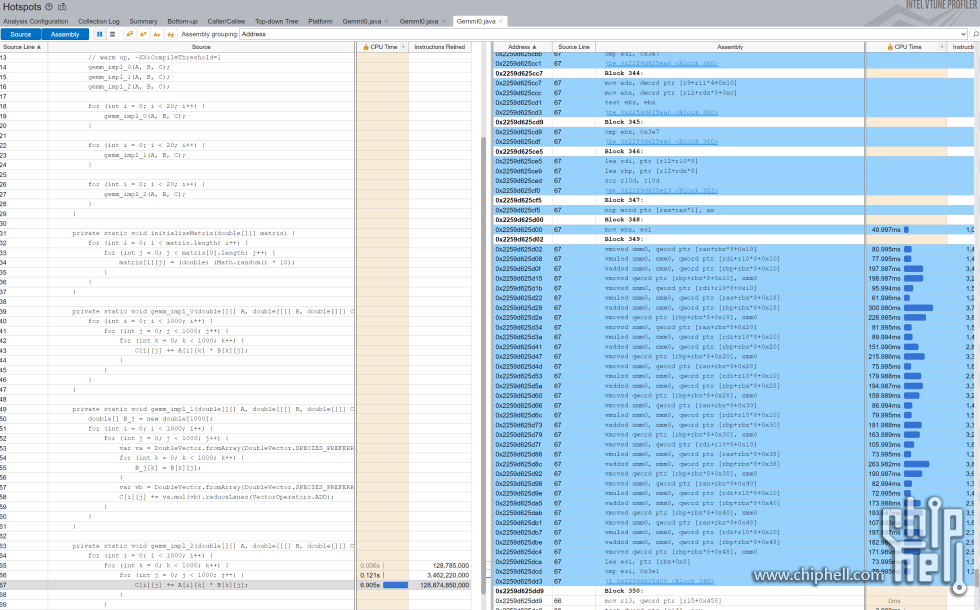This screenshot has height=610, width=980.
Task: Follow the jl Block 348 link
Action: coord(661,581)
